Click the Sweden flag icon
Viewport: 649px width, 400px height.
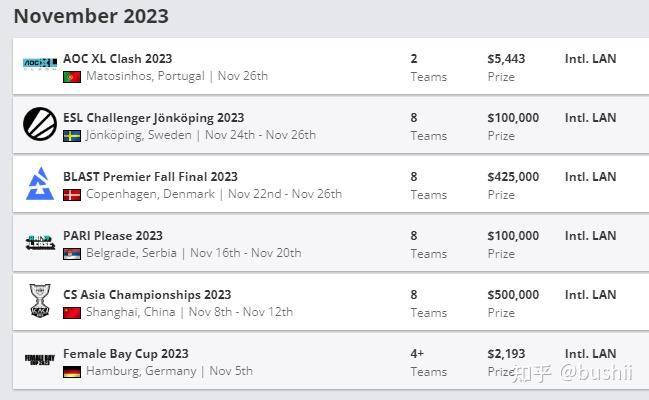tap(72, 136)
